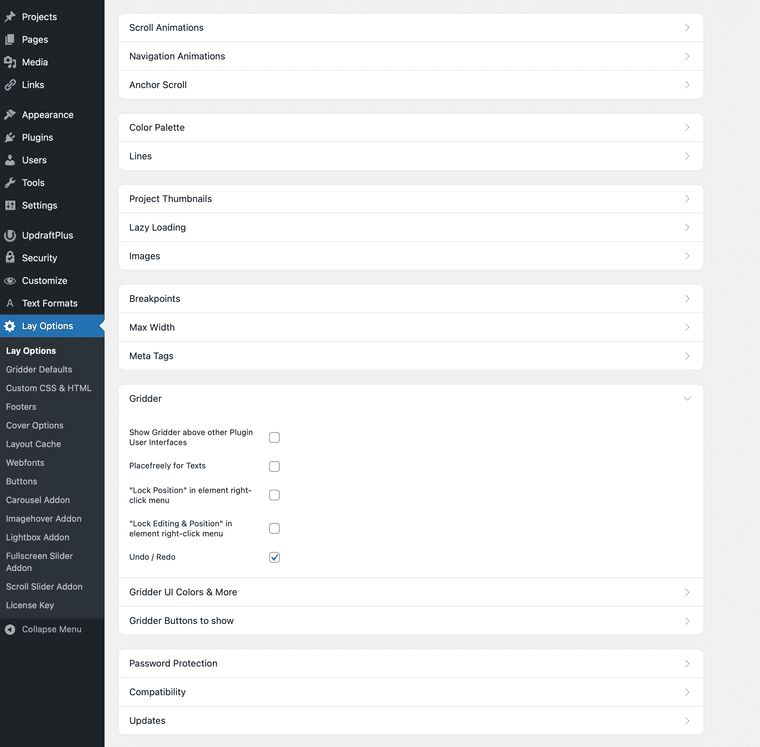Uncheck the Undo / Redo checkbox

tap(274, 557)
